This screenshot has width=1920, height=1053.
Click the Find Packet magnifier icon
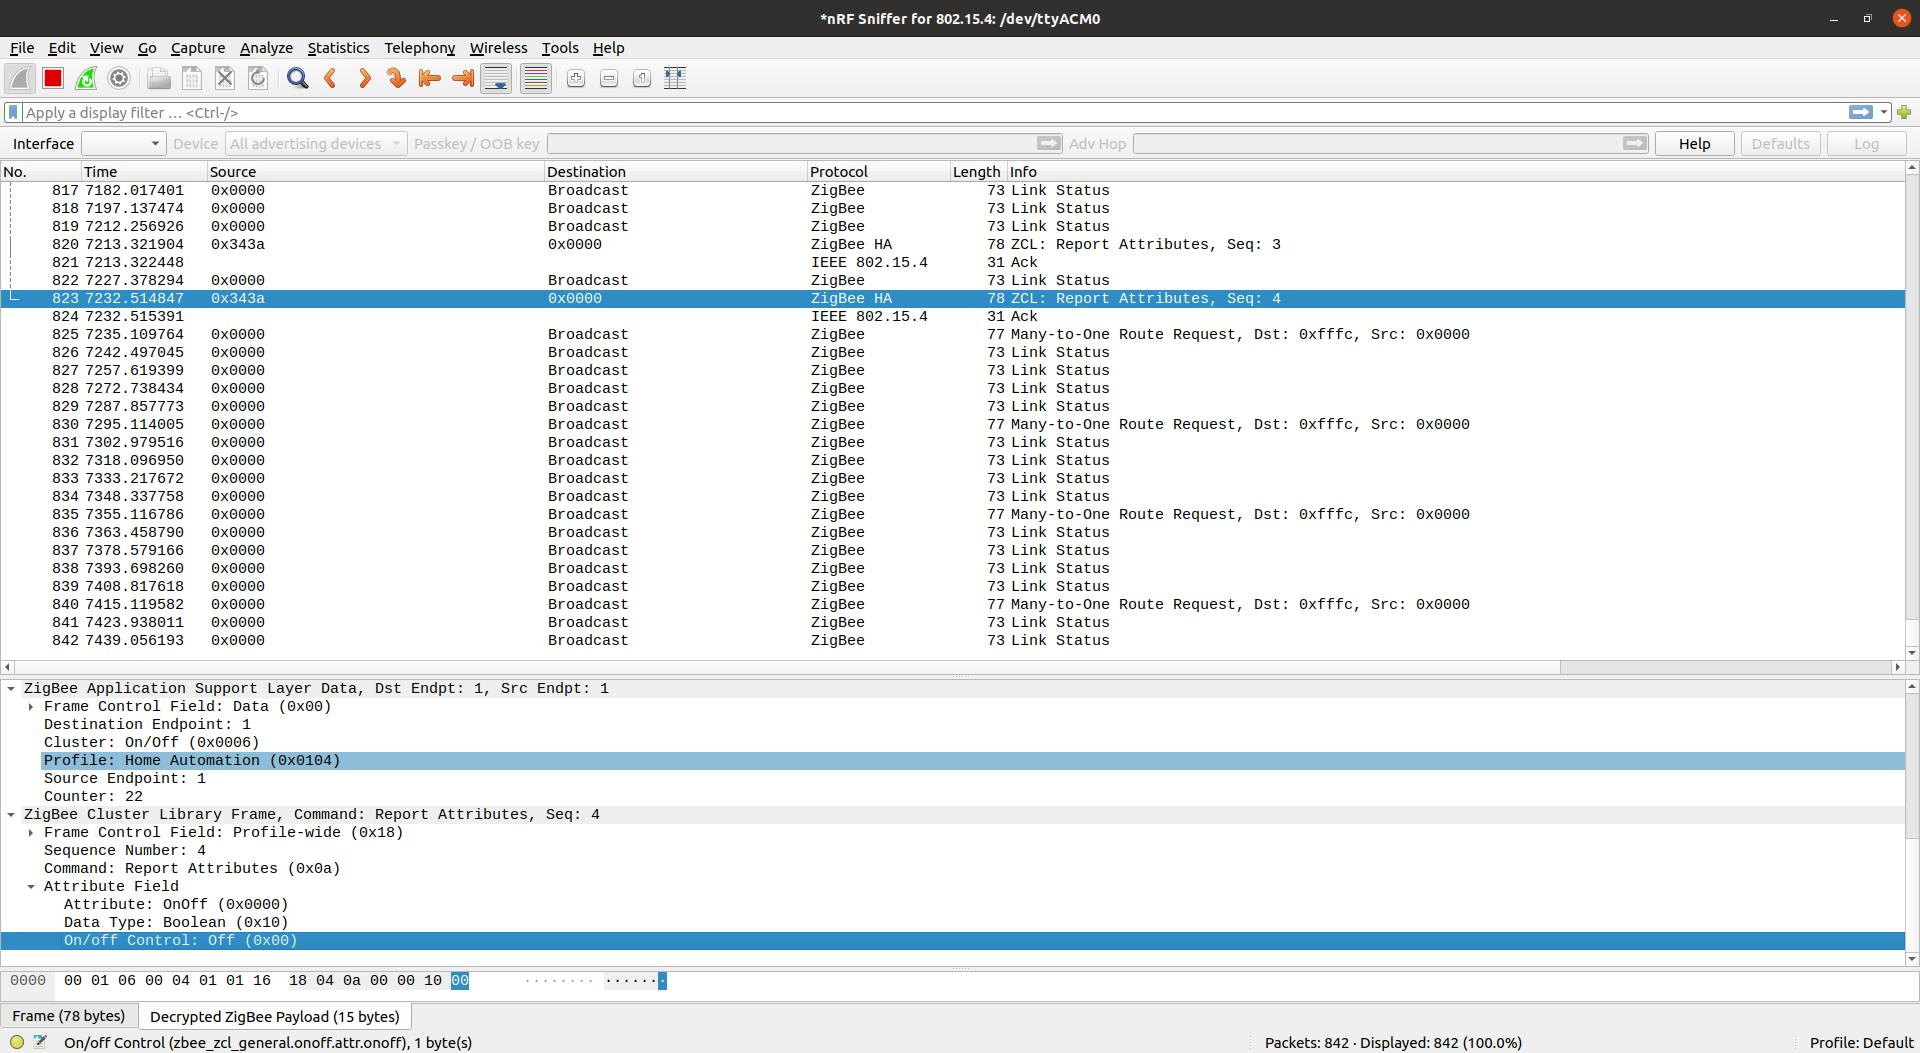tap(297, 78)
